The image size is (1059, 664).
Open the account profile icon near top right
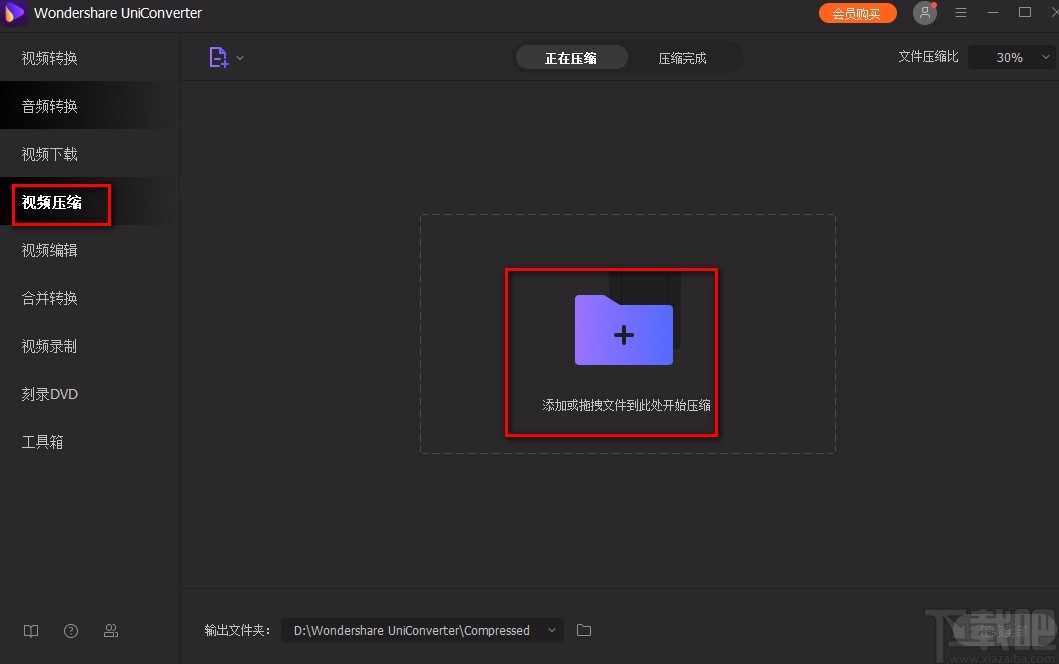pos(924,13)
